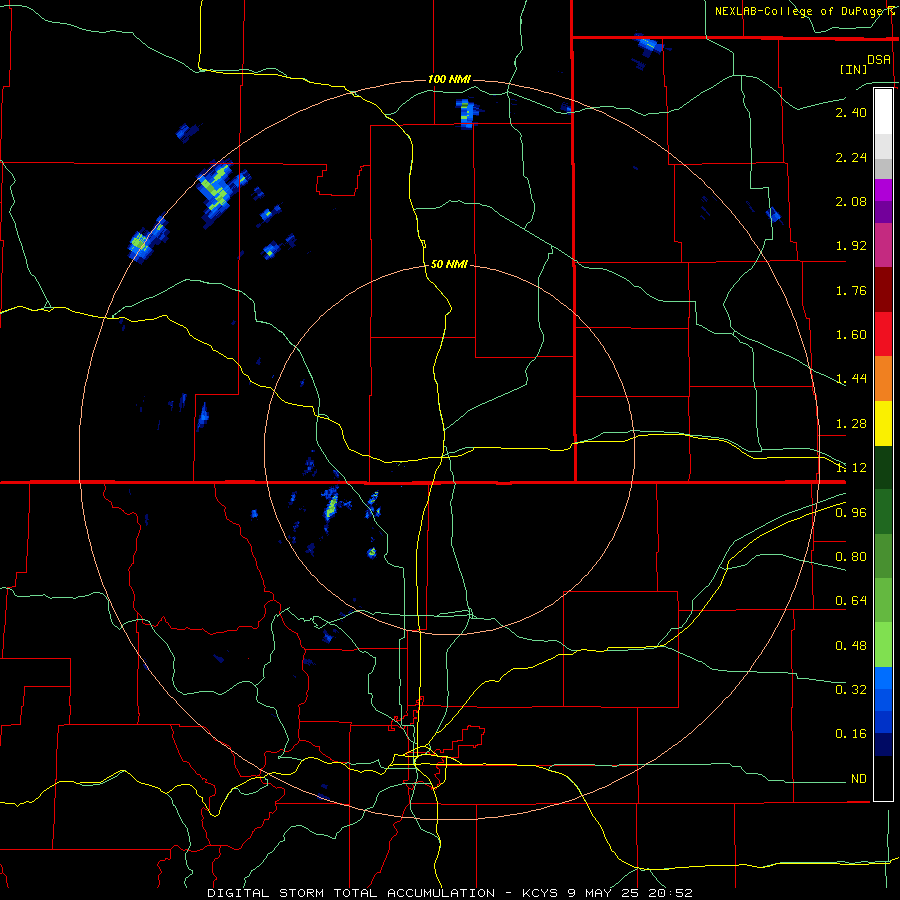Select the 1.28 legend value
The height and width of the screenshot is (900, 900).
coord(851,424)
